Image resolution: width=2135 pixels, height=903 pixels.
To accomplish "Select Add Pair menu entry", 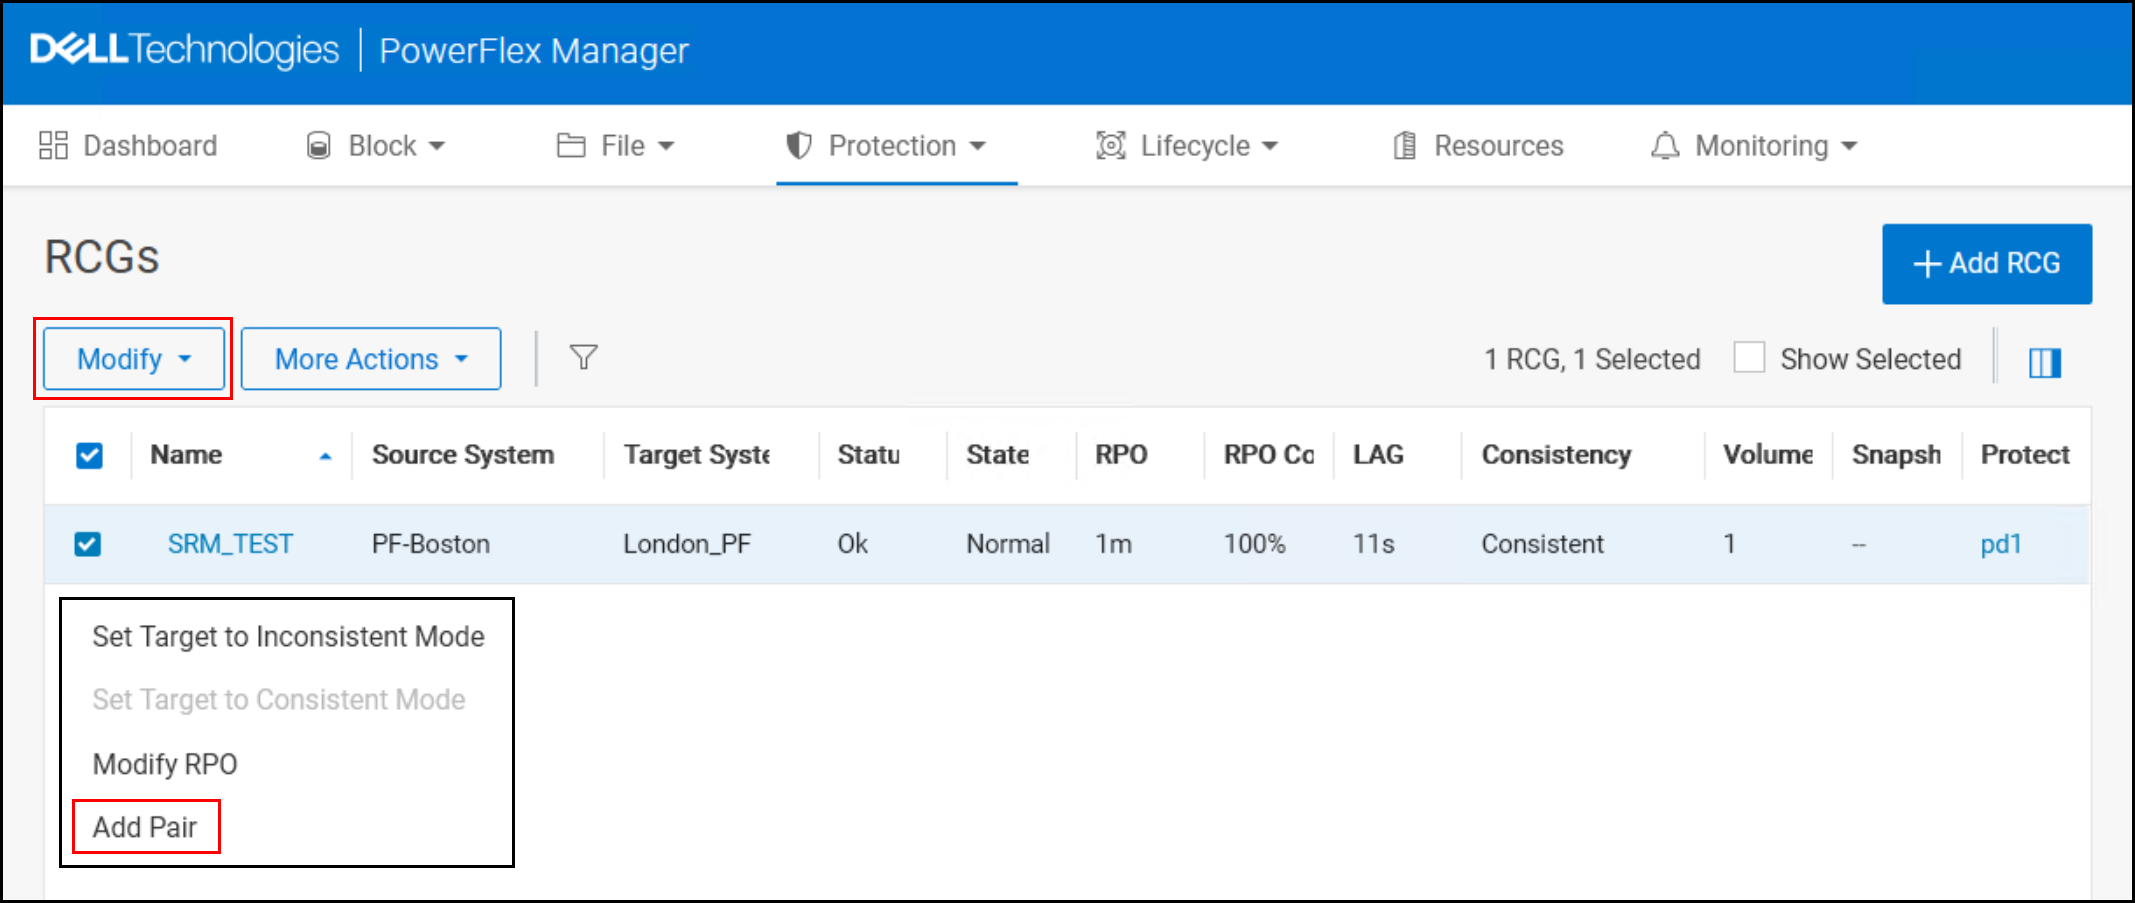I will tap(145, 827).
